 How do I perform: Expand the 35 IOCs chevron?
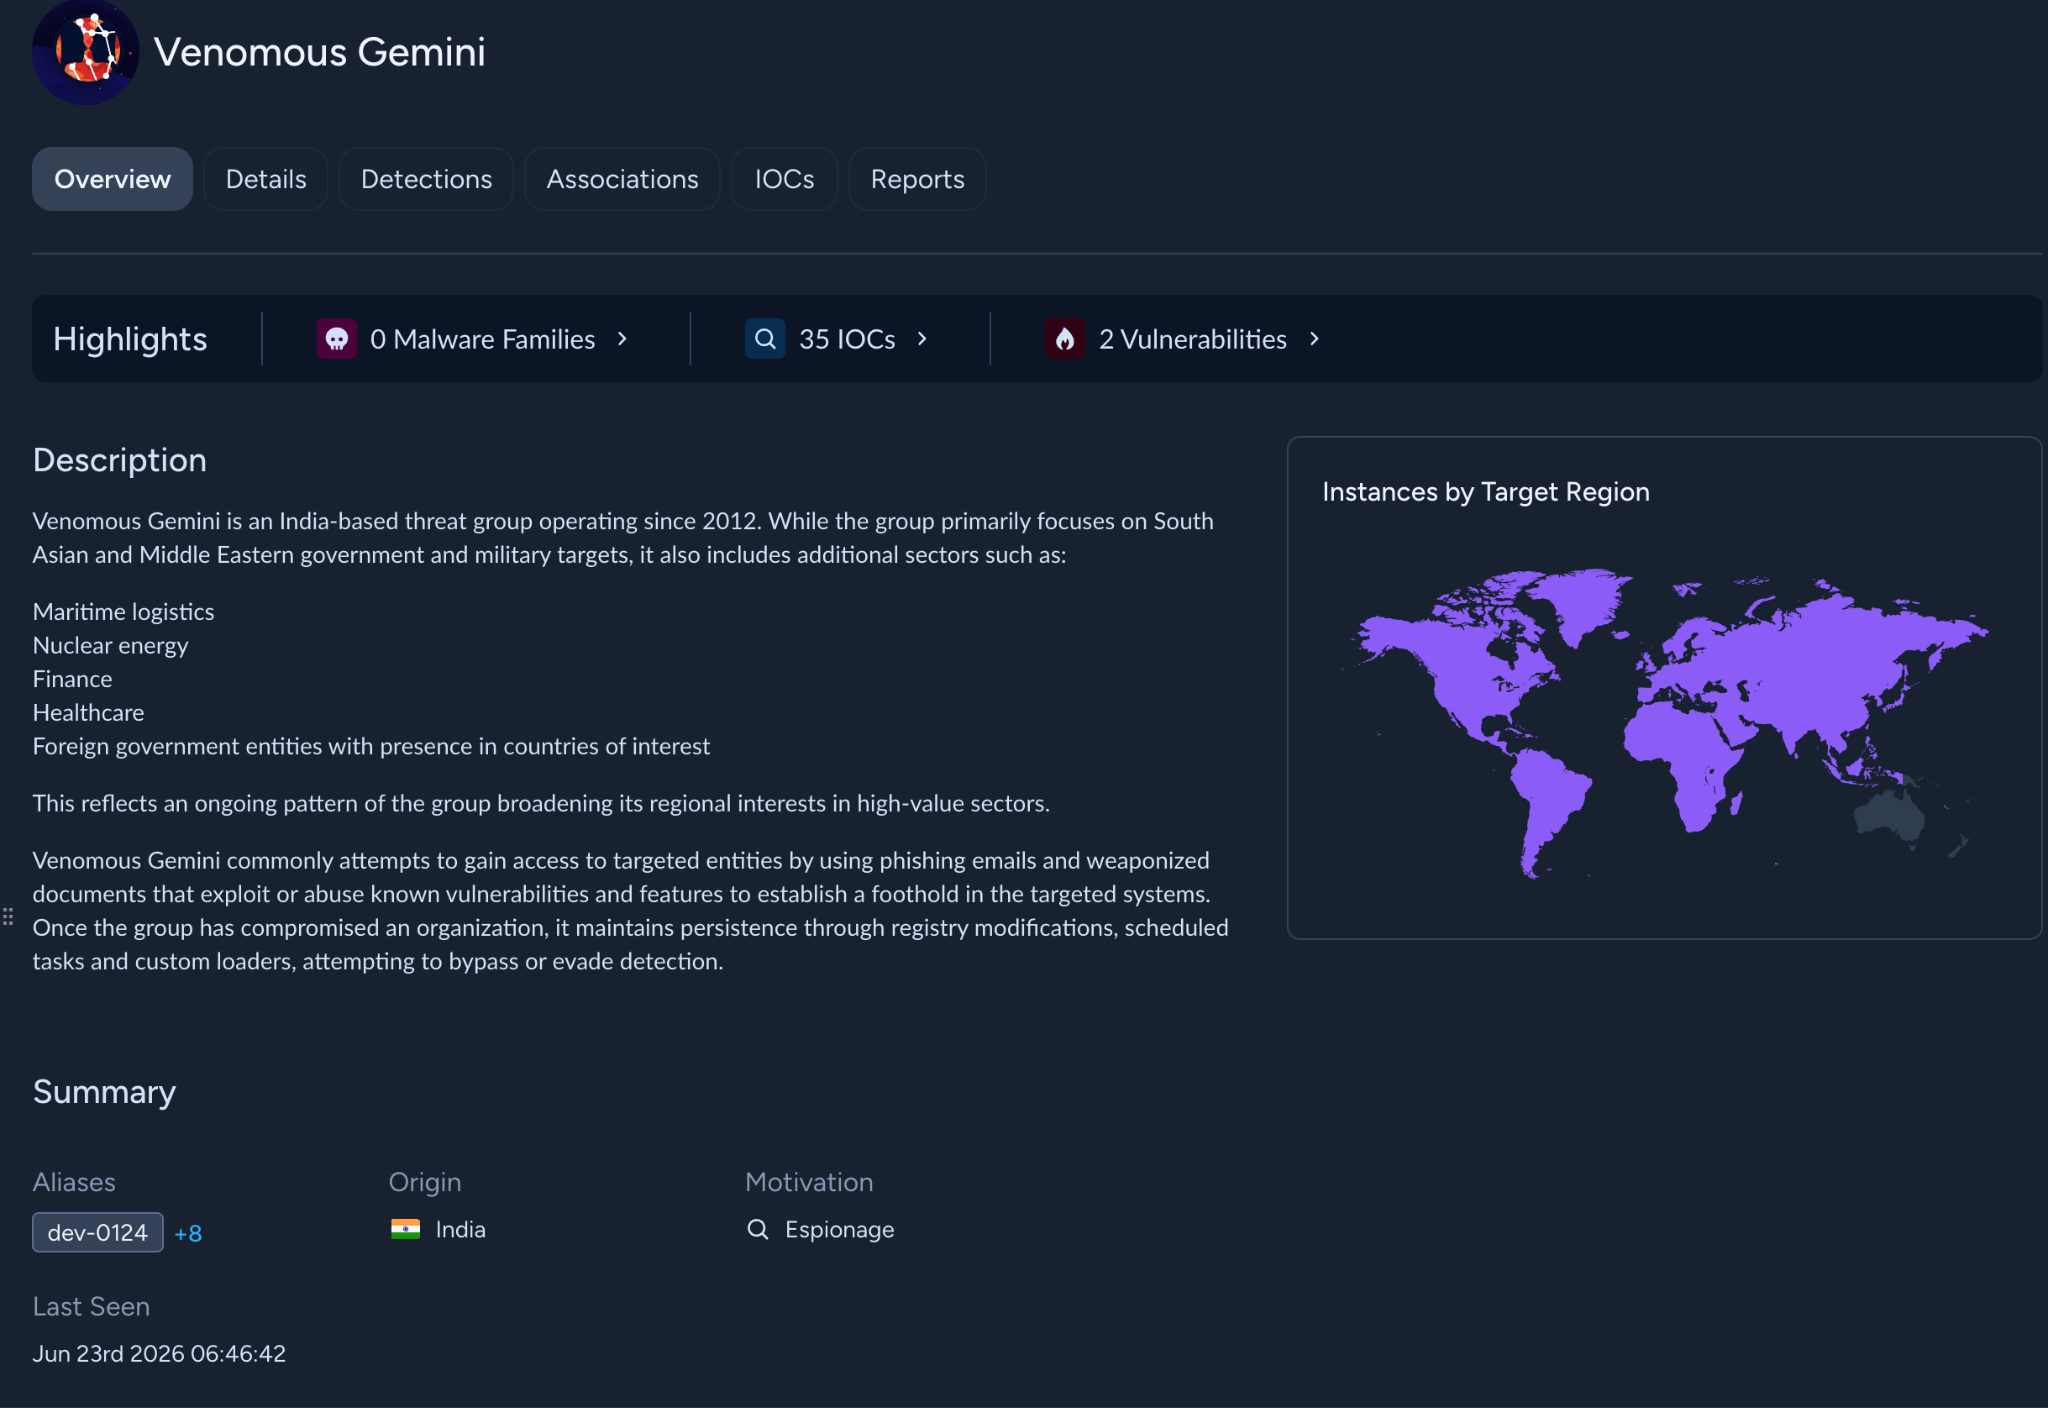(922, 339)
